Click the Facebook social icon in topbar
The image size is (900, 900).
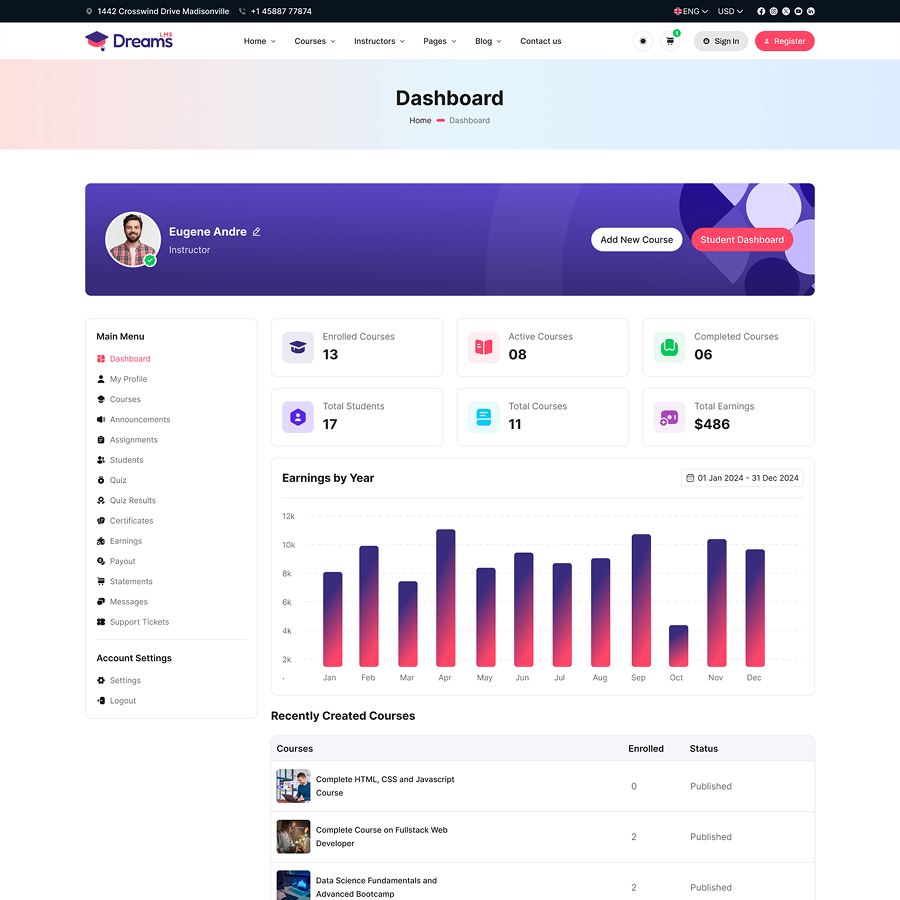760,11
